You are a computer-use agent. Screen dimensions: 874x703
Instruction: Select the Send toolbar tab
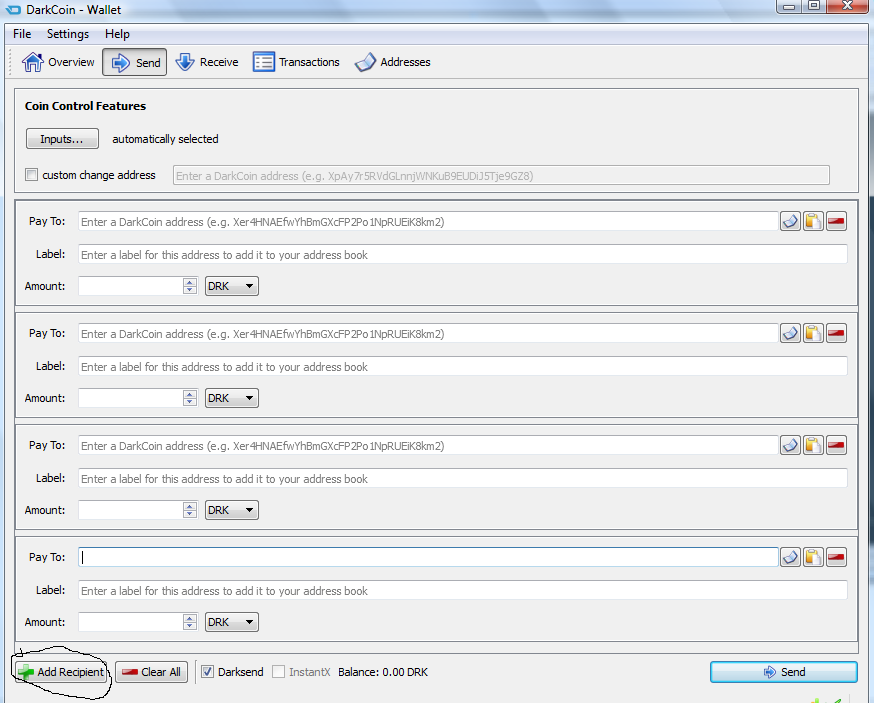[134, 62]
